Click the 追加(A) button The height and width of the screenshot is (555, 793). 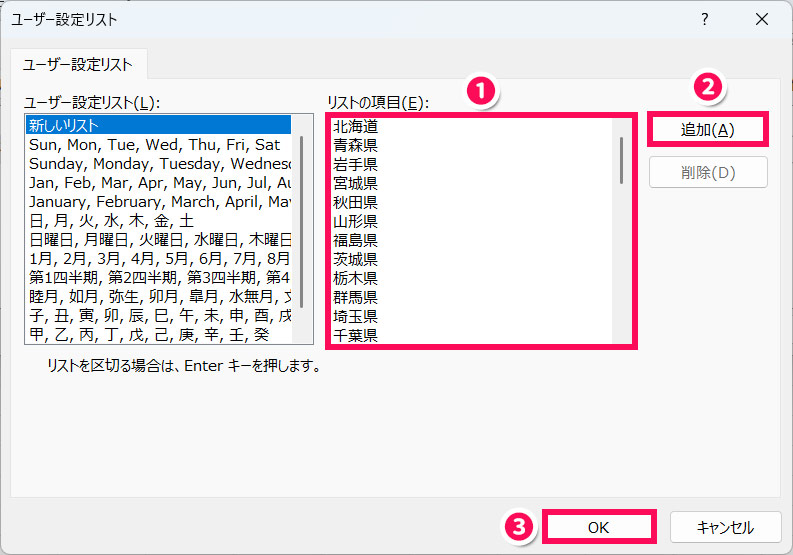click(x=708, y=130)
